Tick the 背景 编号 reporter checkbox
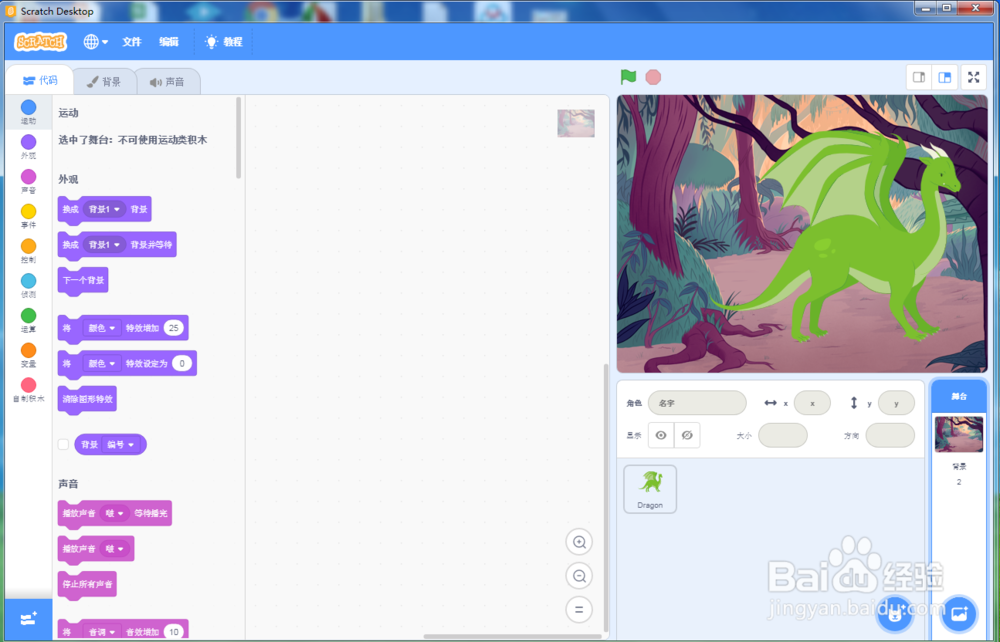The width and height of the screenshot is (1000, 642). click(63, 444)
